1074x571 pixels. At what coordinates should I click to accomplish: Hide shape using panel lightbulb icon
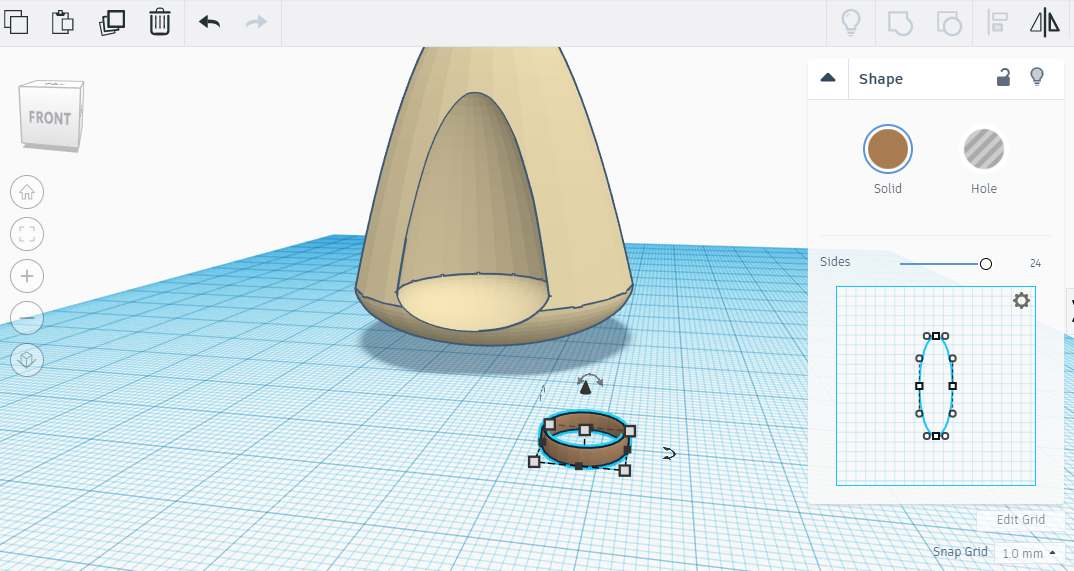point(1037,77)
